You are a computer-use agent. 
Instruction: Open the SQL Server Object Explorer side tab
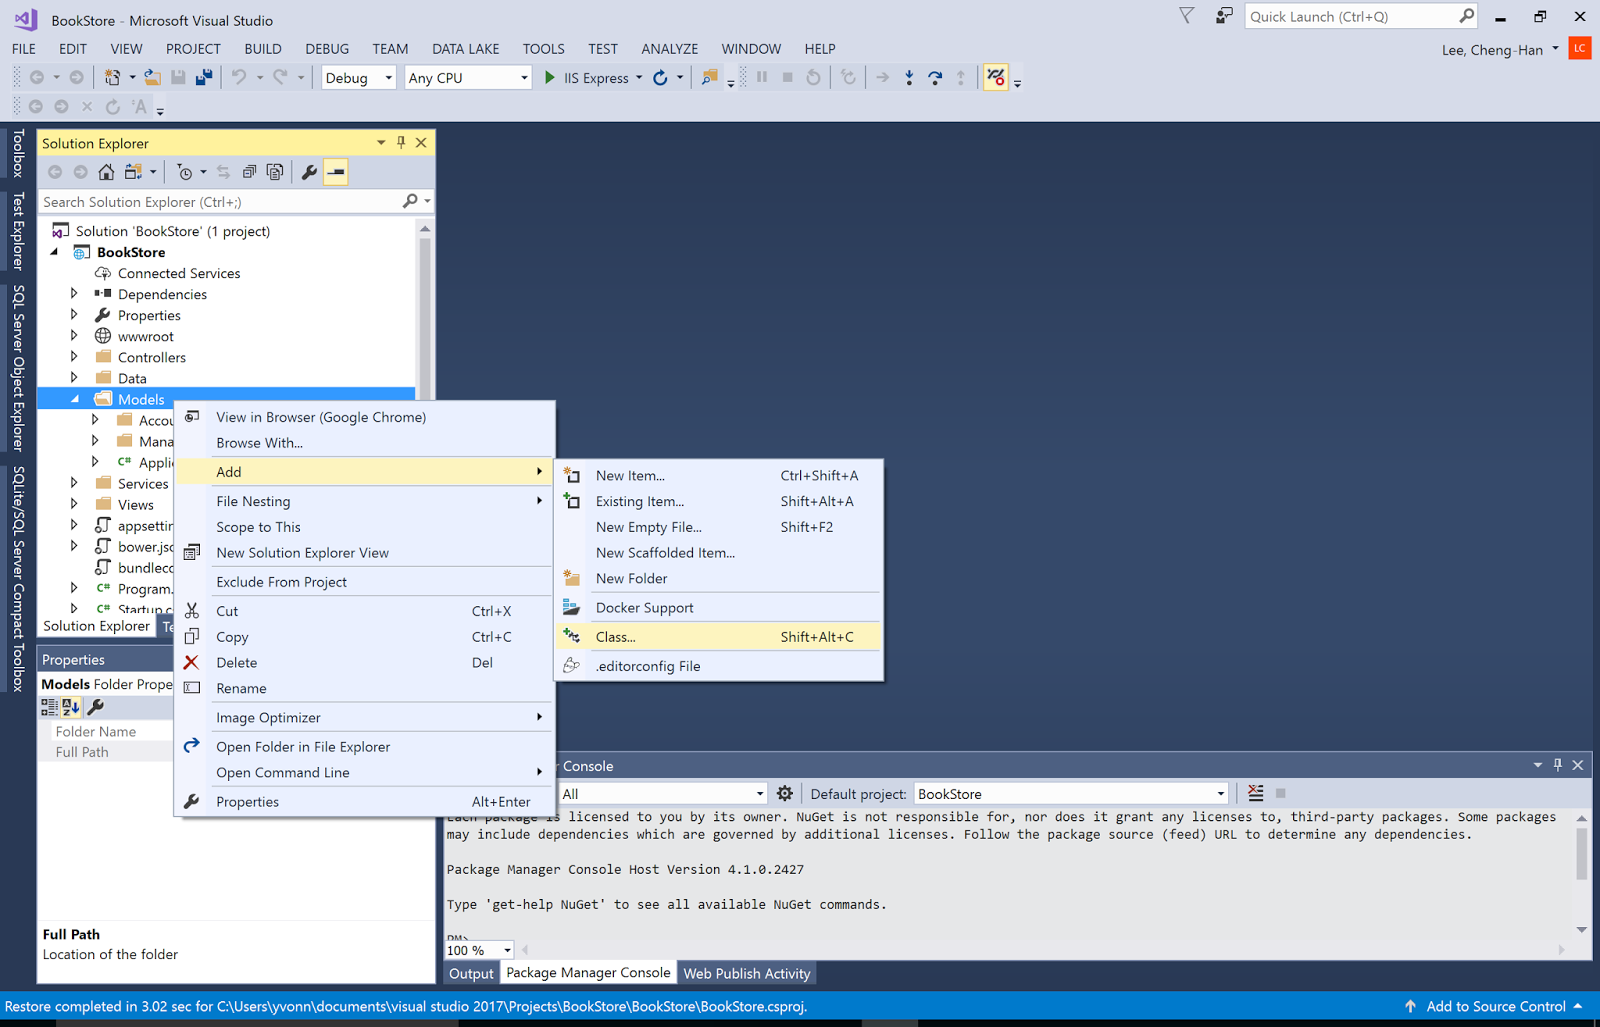click(x=18, y=368)
